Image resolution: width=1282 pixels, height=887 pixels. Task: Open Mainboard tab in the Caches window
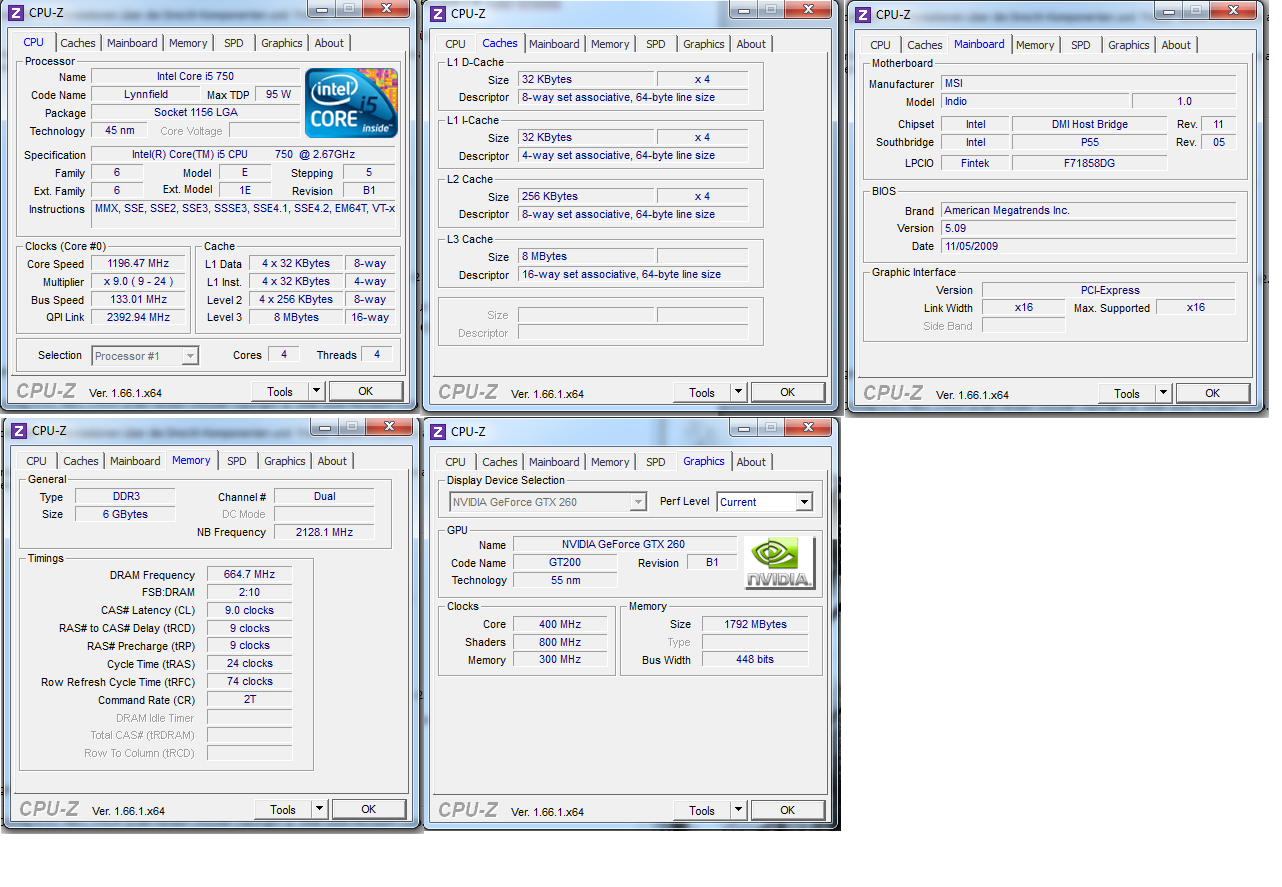tap(554, 44)
